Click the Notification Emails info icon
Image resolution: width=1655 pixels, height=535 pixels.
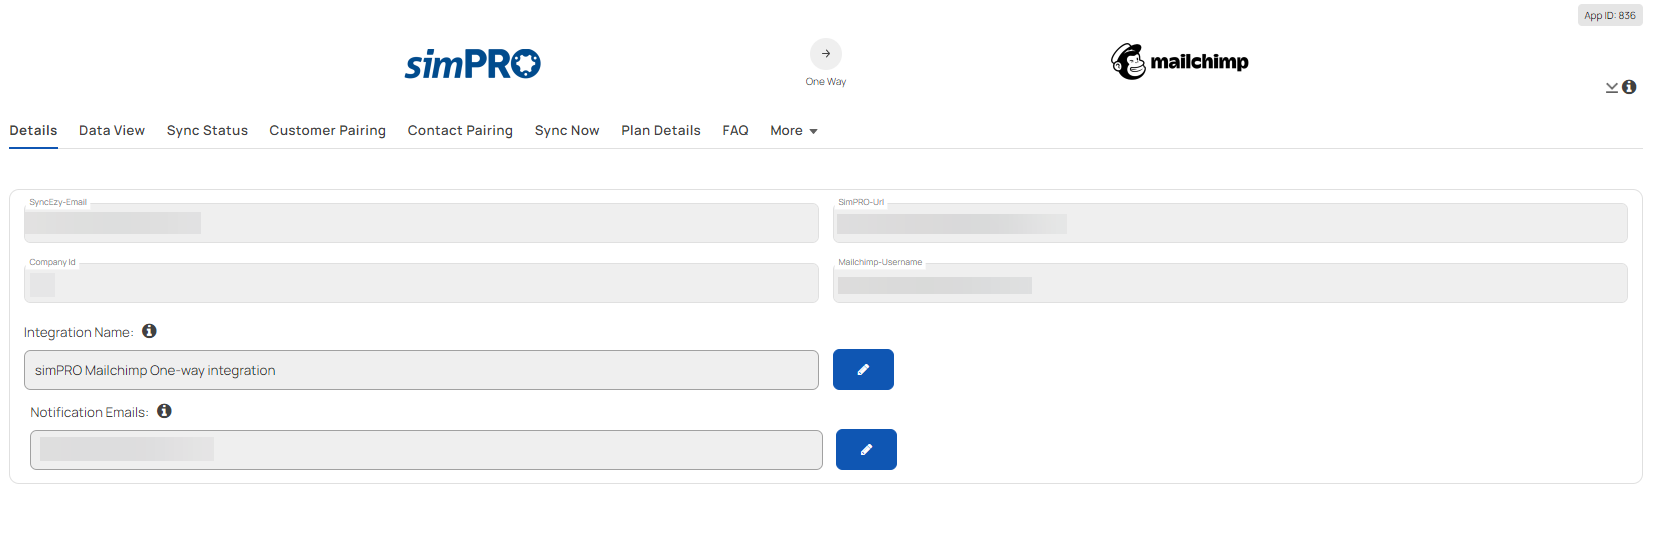click(164, 411)
